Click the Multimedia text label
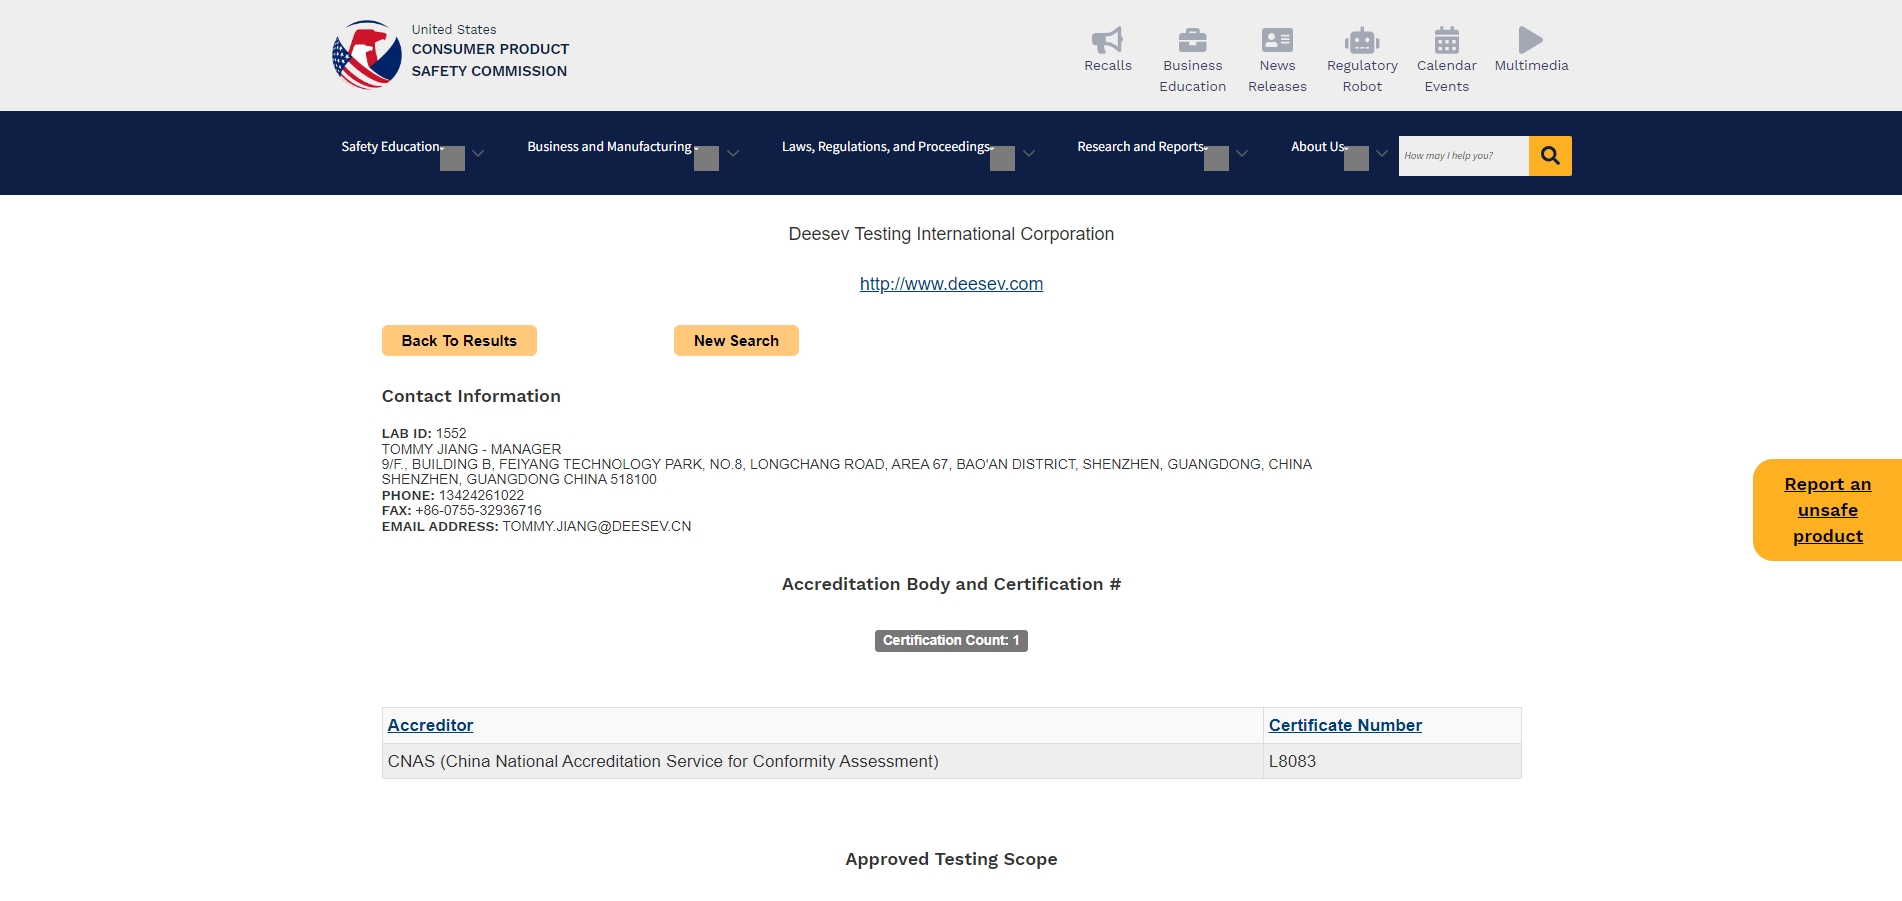The width and height of the screenshot is (1902, 901). click(1531, 66)
